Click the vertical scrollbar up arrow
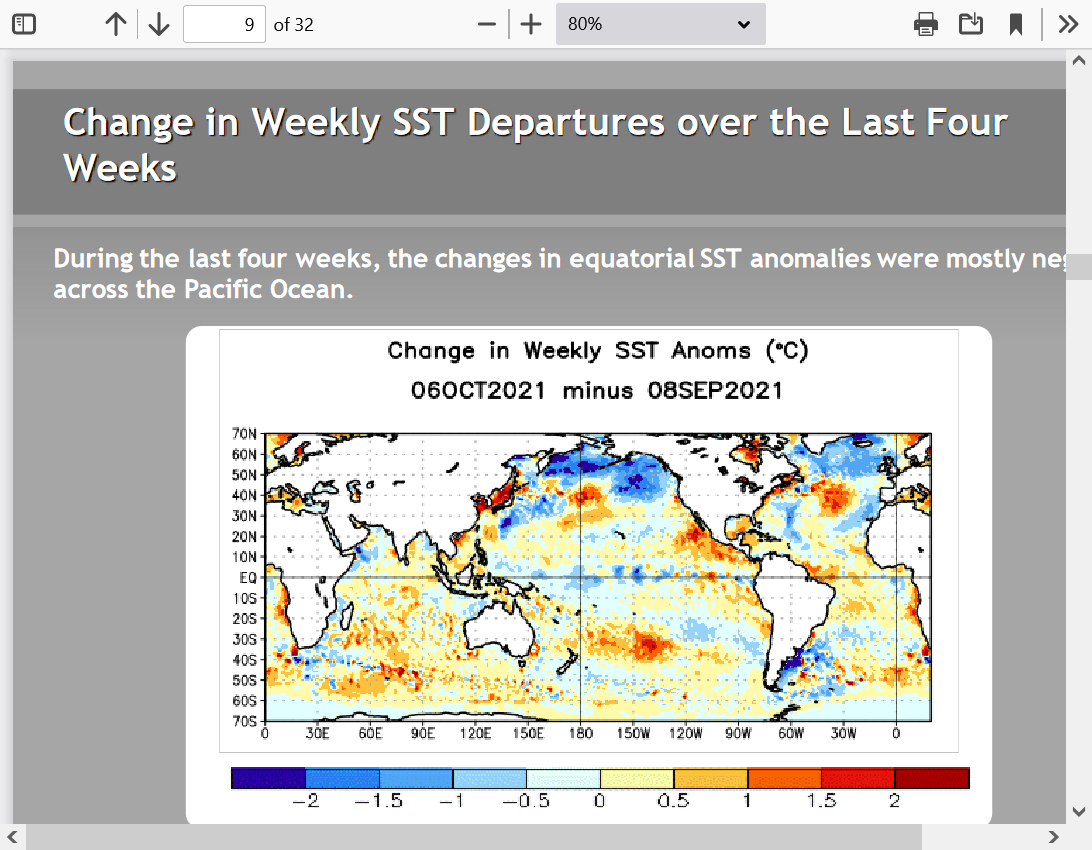 [x=1078, y=62]
